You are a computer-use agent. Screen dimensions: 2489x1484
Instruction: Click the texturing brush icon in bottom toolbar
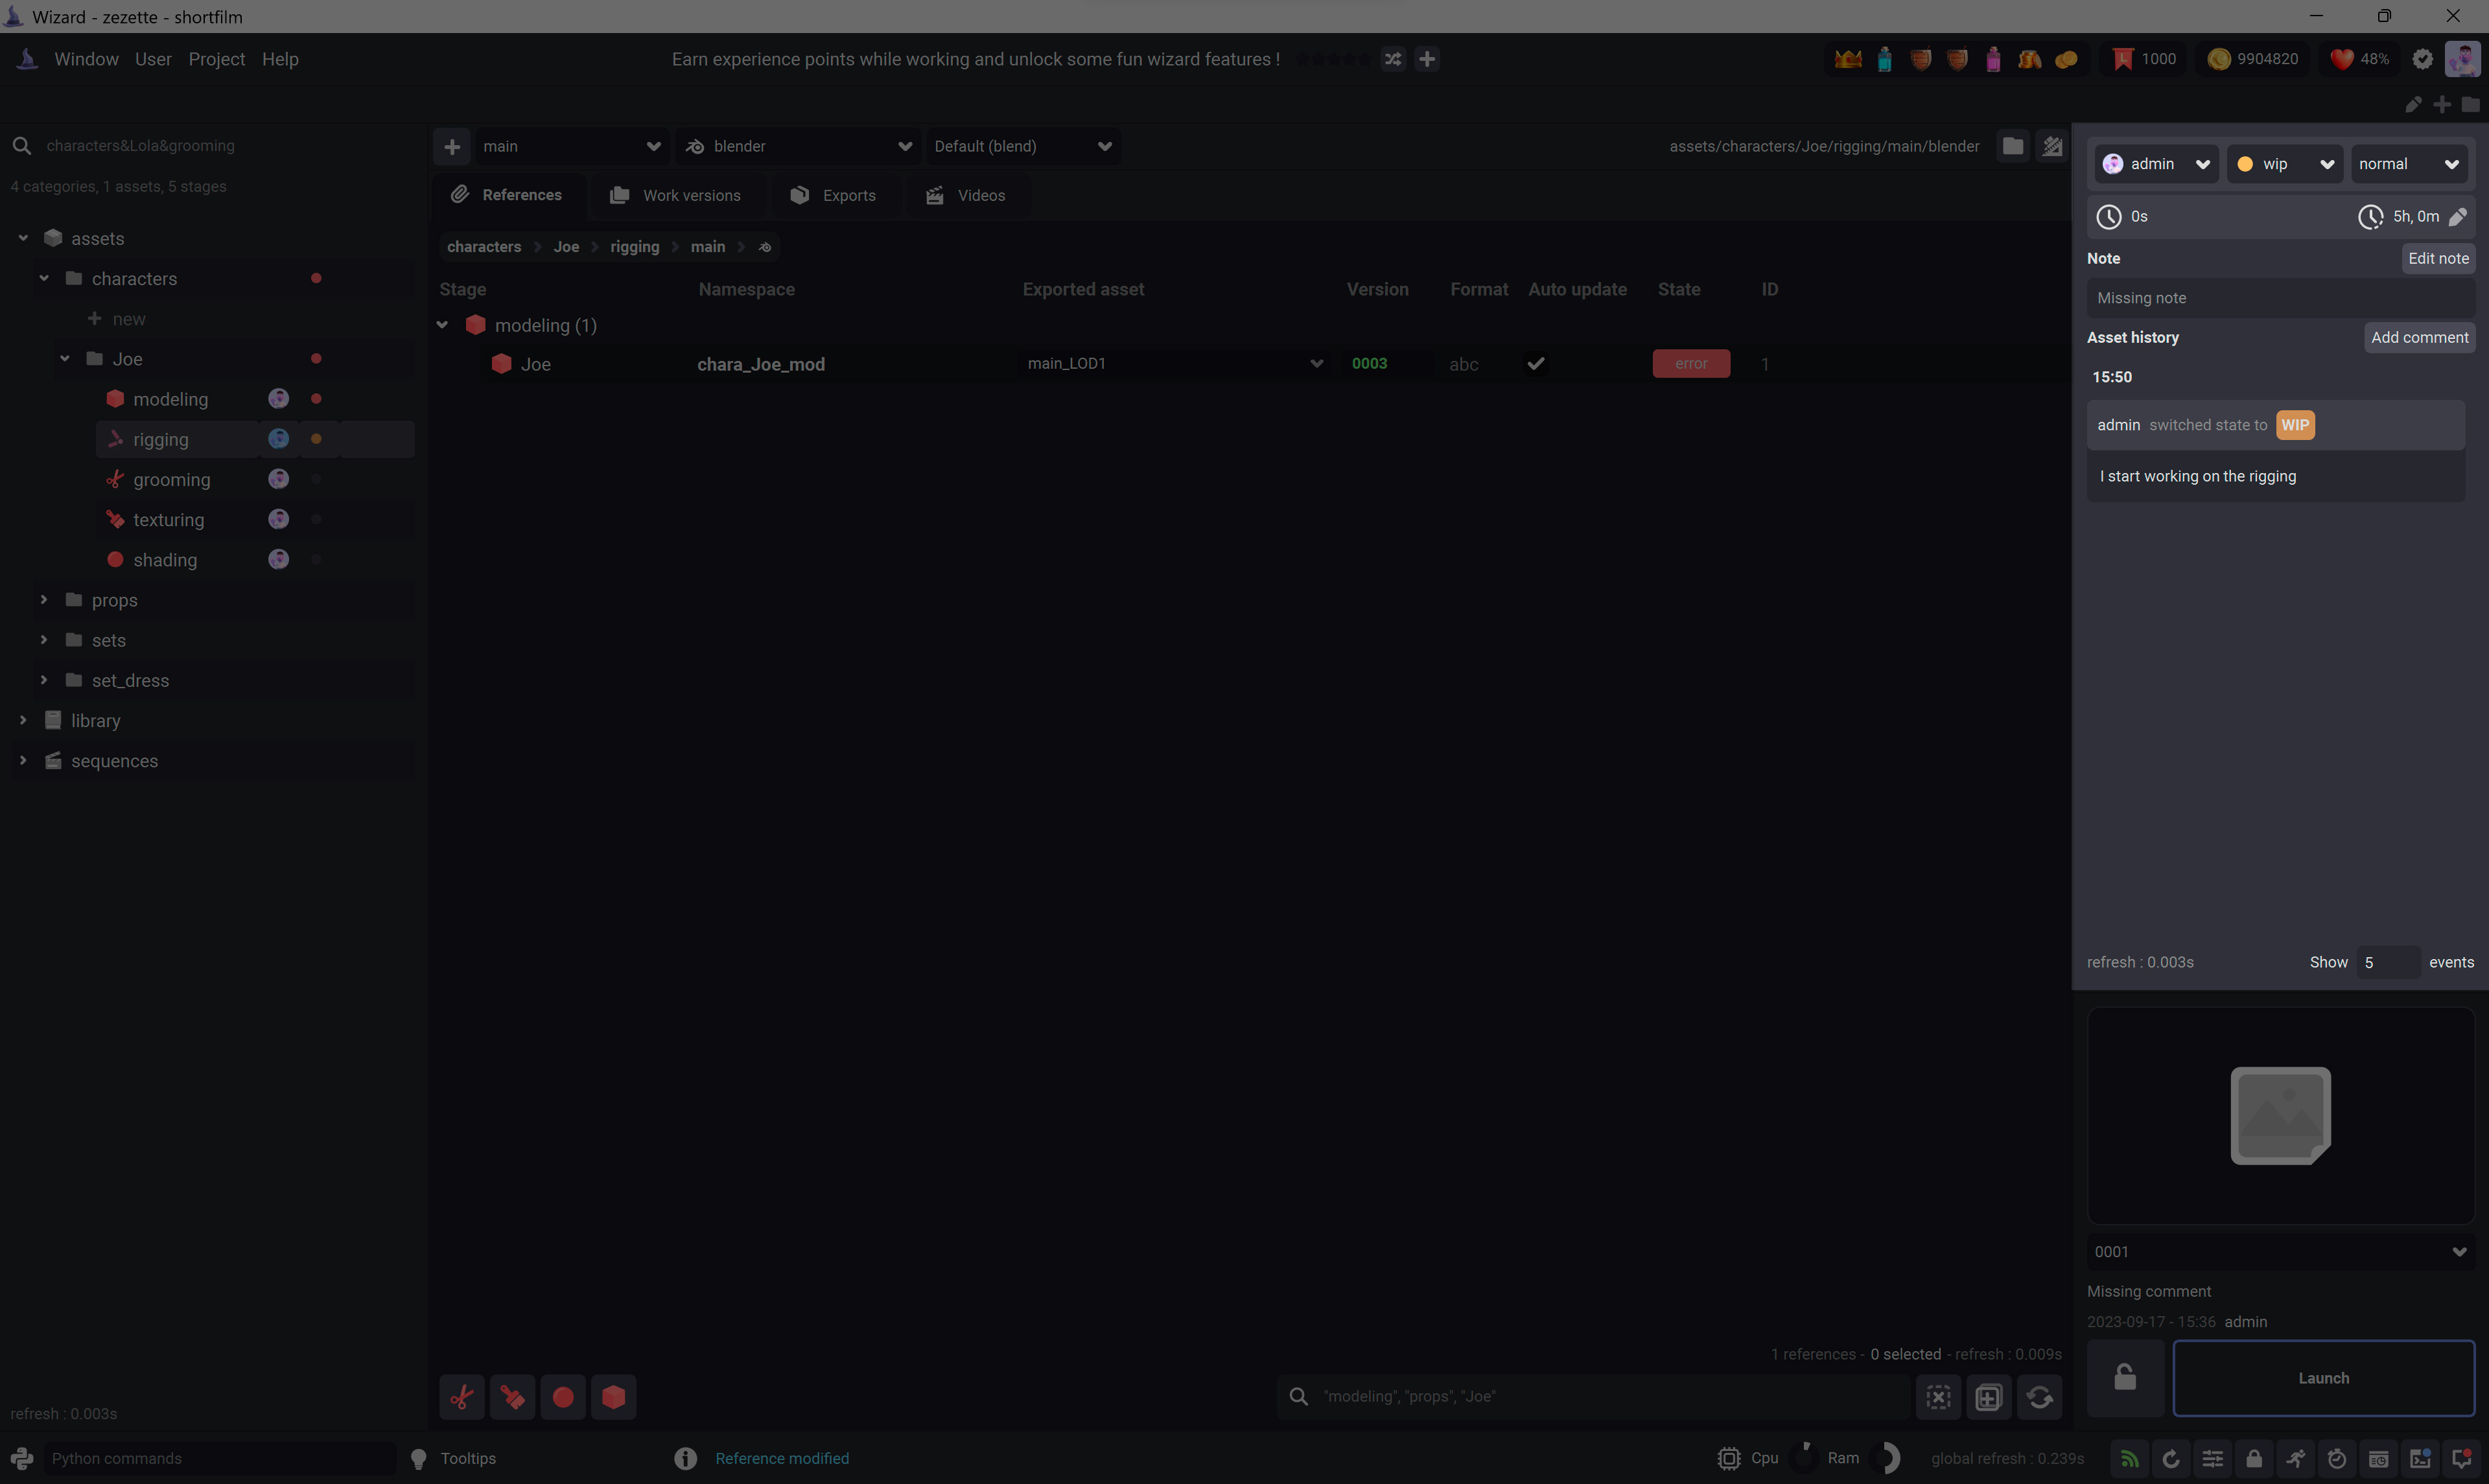[x=512, y=1397]
